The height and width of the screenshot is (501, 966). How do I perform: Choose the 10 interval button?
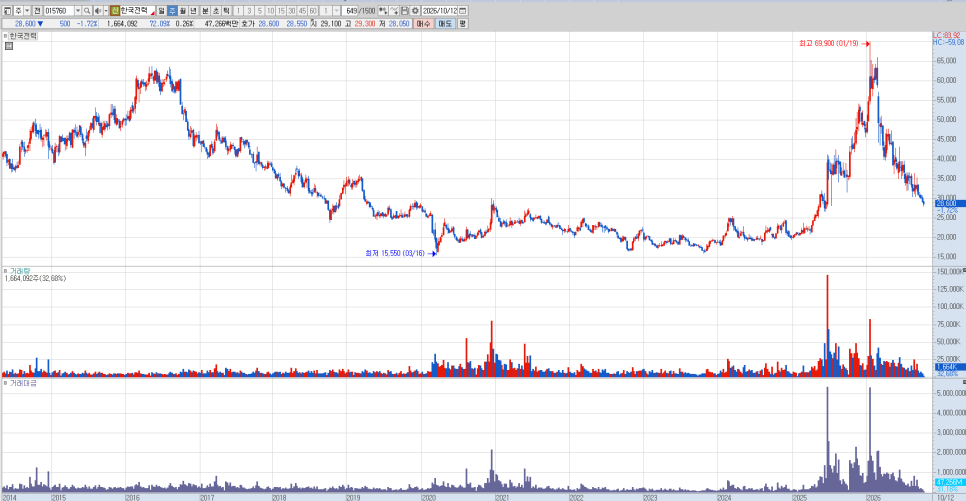coord(270,11)
